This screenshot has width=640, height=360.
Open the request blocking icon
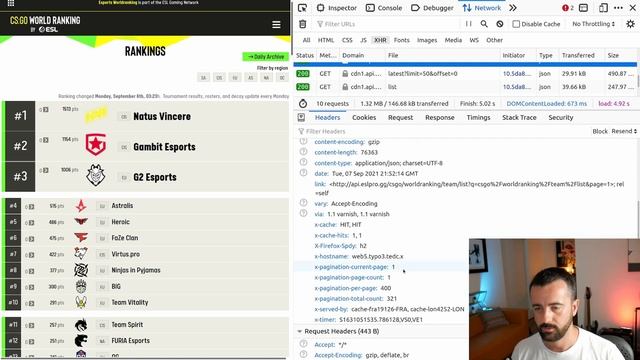click(x=500, y=24)
